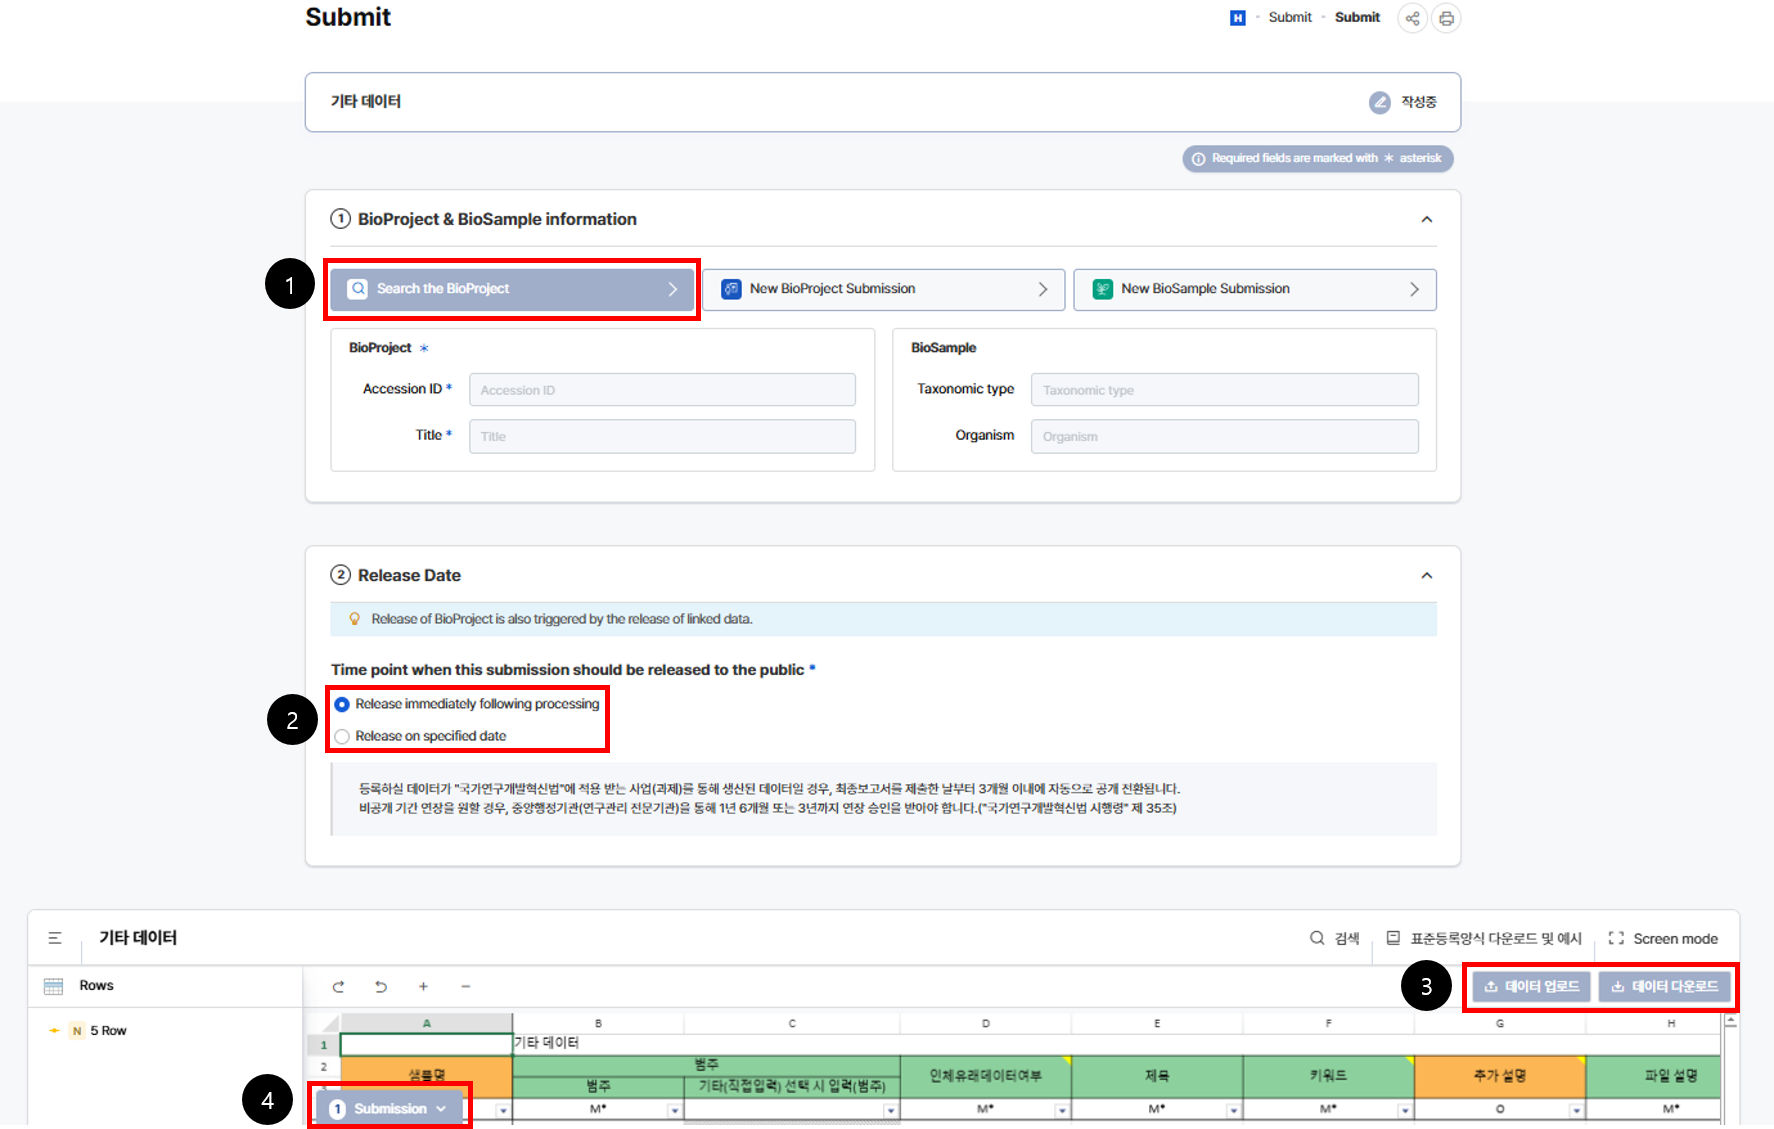Image resolution: width=1774 pixels, height=1129 pixels.
Task: Select Release on specified date option
Action: coord(342,737)
